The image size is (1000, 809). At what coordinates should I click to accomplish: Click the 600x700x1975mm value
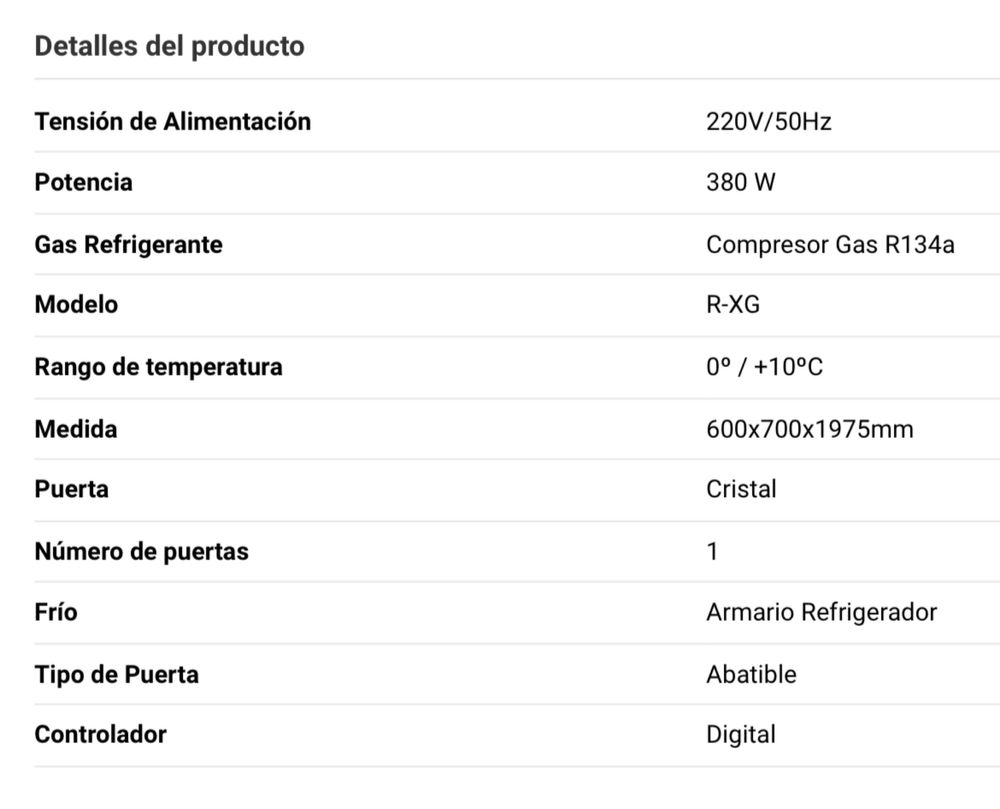pyautogui.click(x=810, y=429)
